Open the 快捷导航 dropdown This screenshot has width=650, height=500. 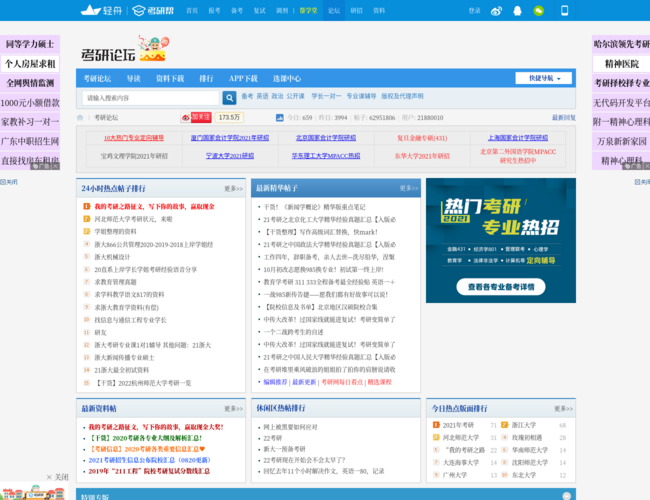tap(543, 78)
